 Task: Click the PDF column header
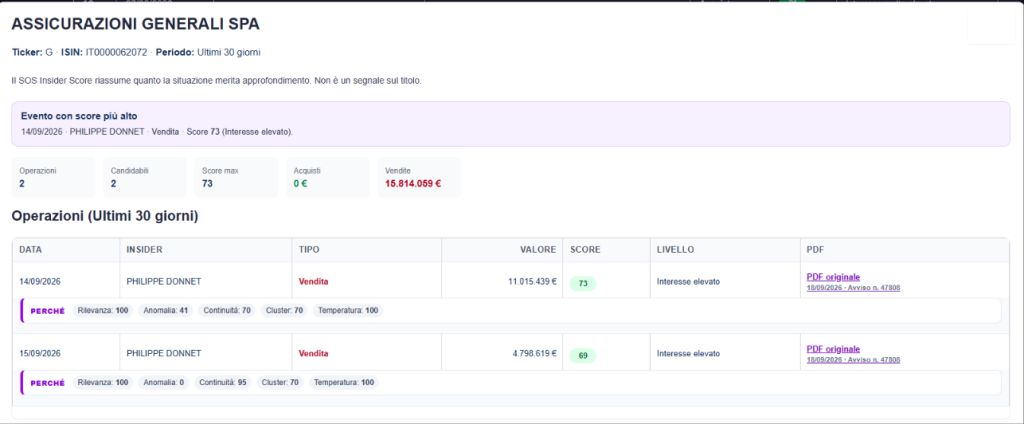pos(904,250)
